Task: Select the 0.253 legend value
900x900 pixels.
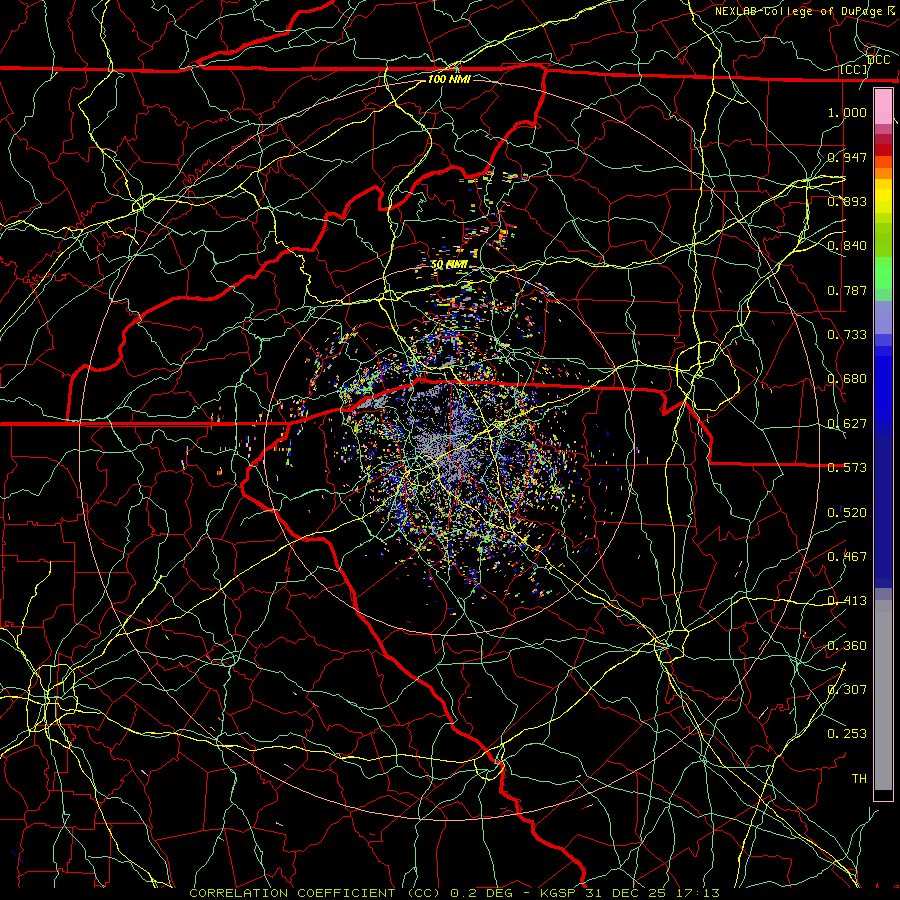Action: click(847, 734)
